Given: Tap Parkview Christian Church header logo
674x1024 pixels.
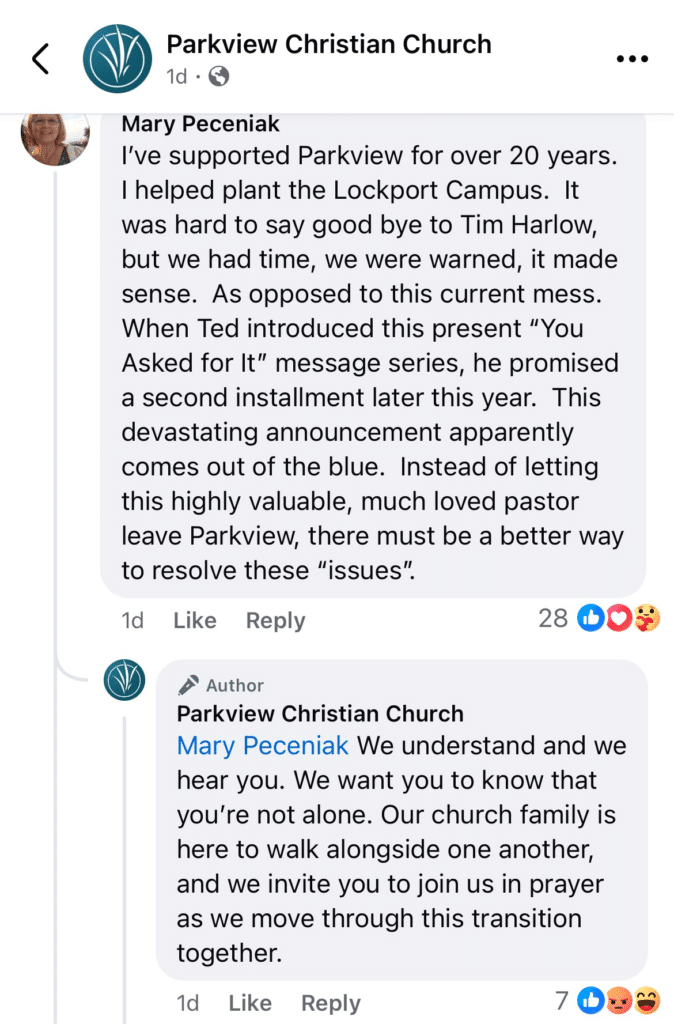Looking at the screenshot, I should 117,59.
